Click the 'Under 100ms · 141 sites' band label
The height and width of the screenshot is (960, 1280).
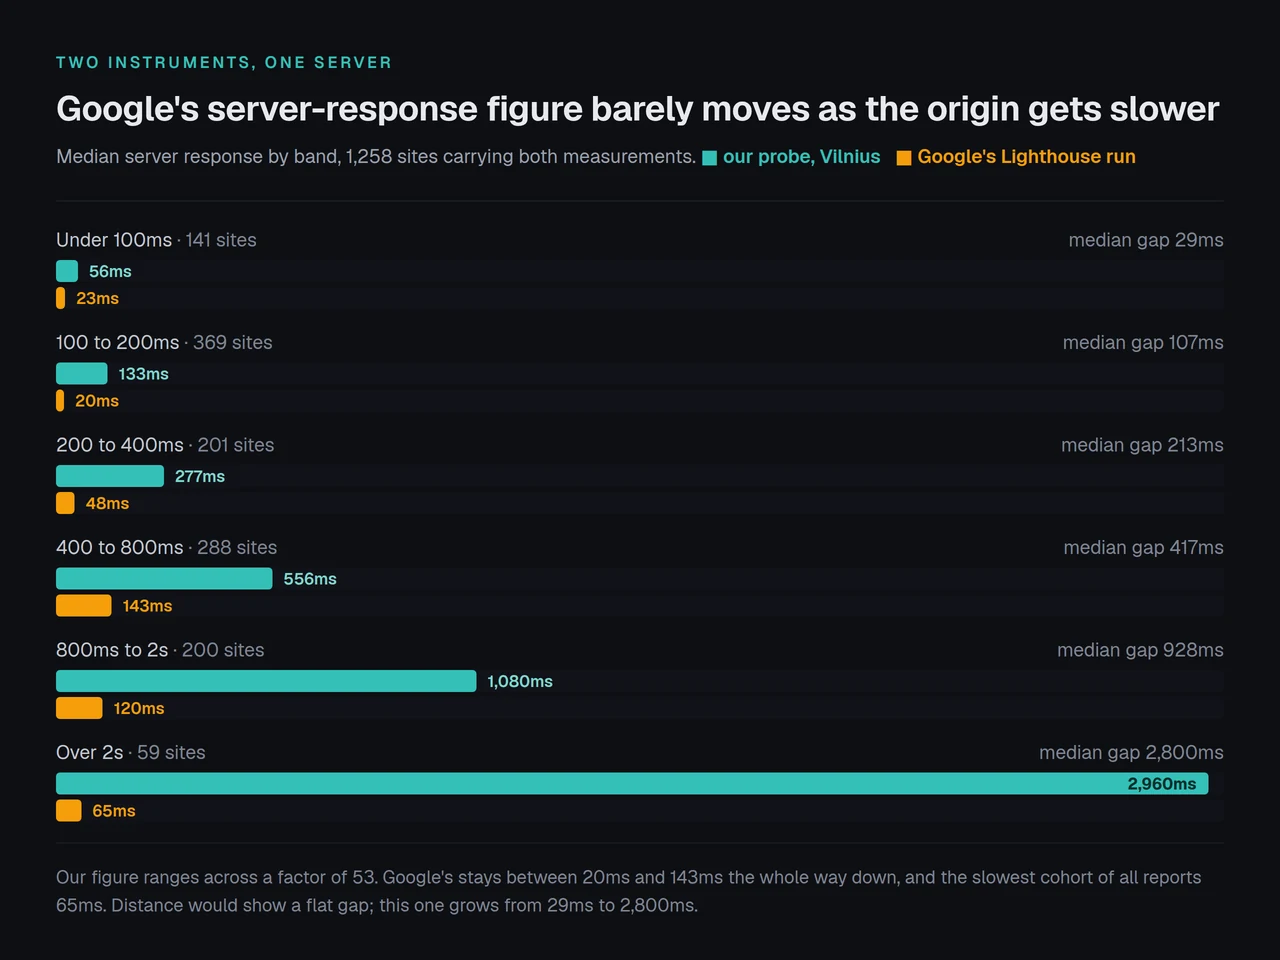[156, 240]
